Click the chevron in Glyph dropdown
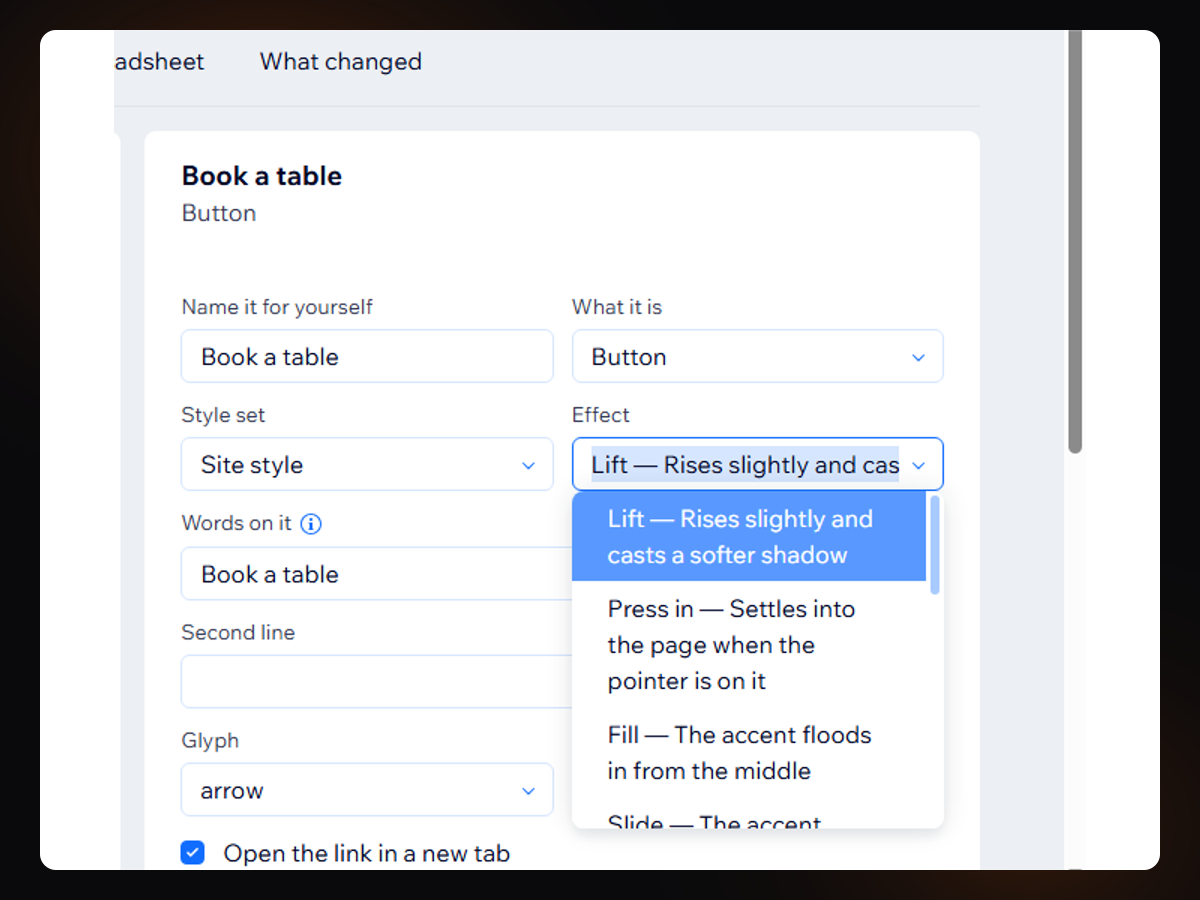1200x900 pixels. [528, 791]
